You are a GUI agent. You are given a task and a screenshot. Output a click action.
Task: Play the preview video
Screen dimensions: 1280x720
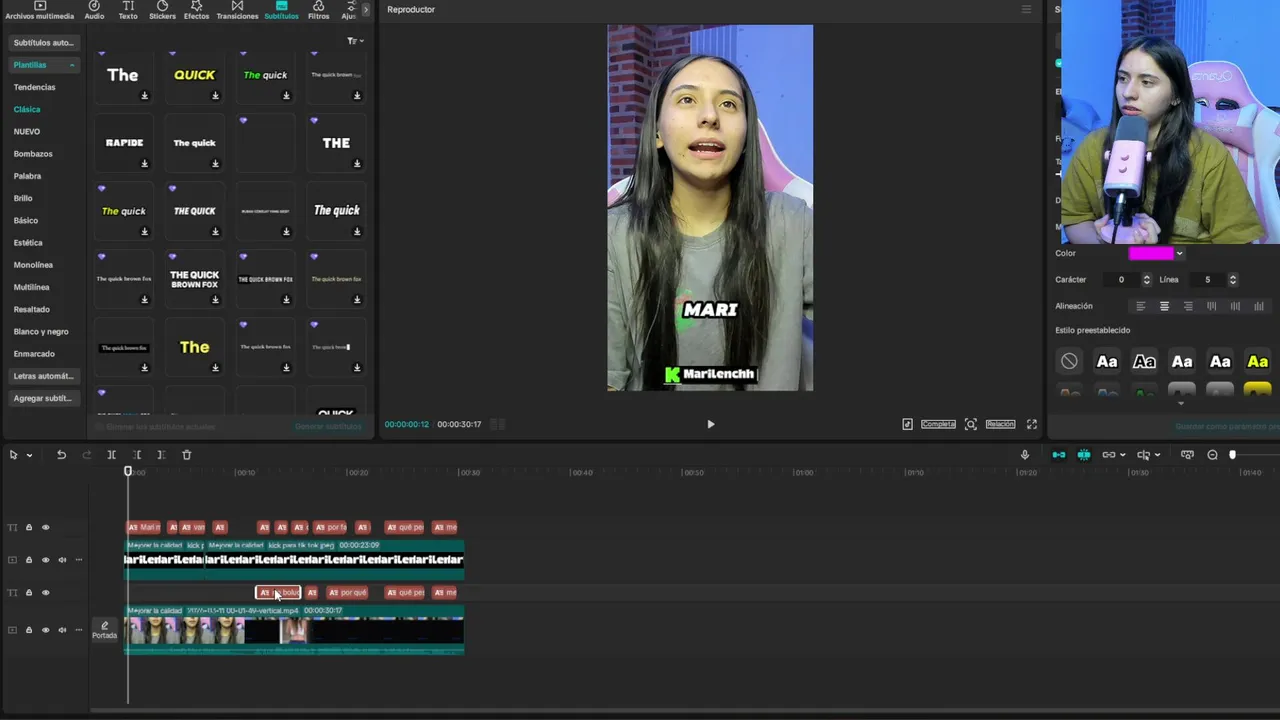[x=711, y=424]
